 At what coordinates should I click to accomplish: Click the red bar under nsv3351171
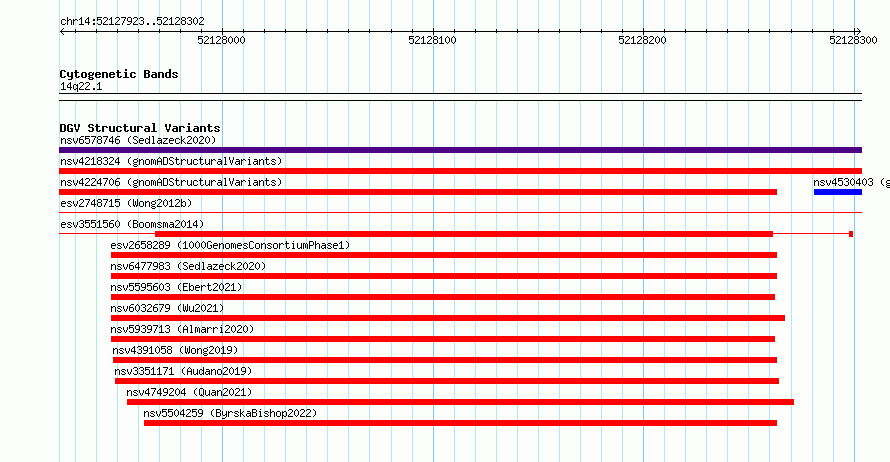(447, 381)
